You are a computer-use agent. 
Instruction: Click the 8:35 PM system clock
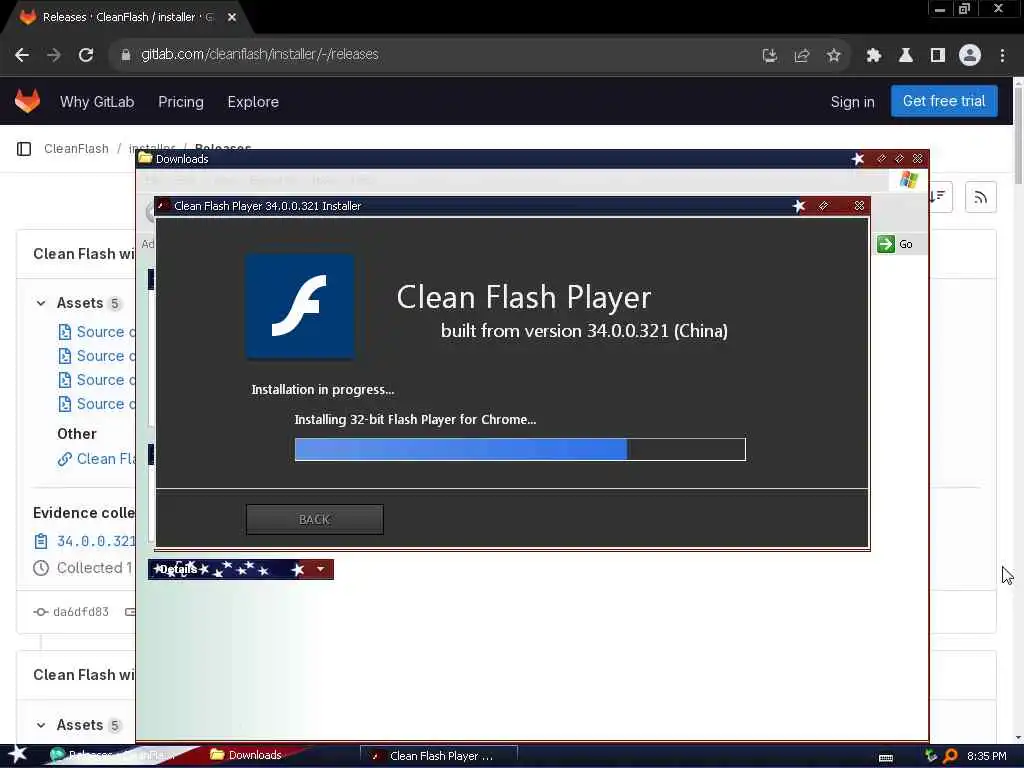pos(986,756)
